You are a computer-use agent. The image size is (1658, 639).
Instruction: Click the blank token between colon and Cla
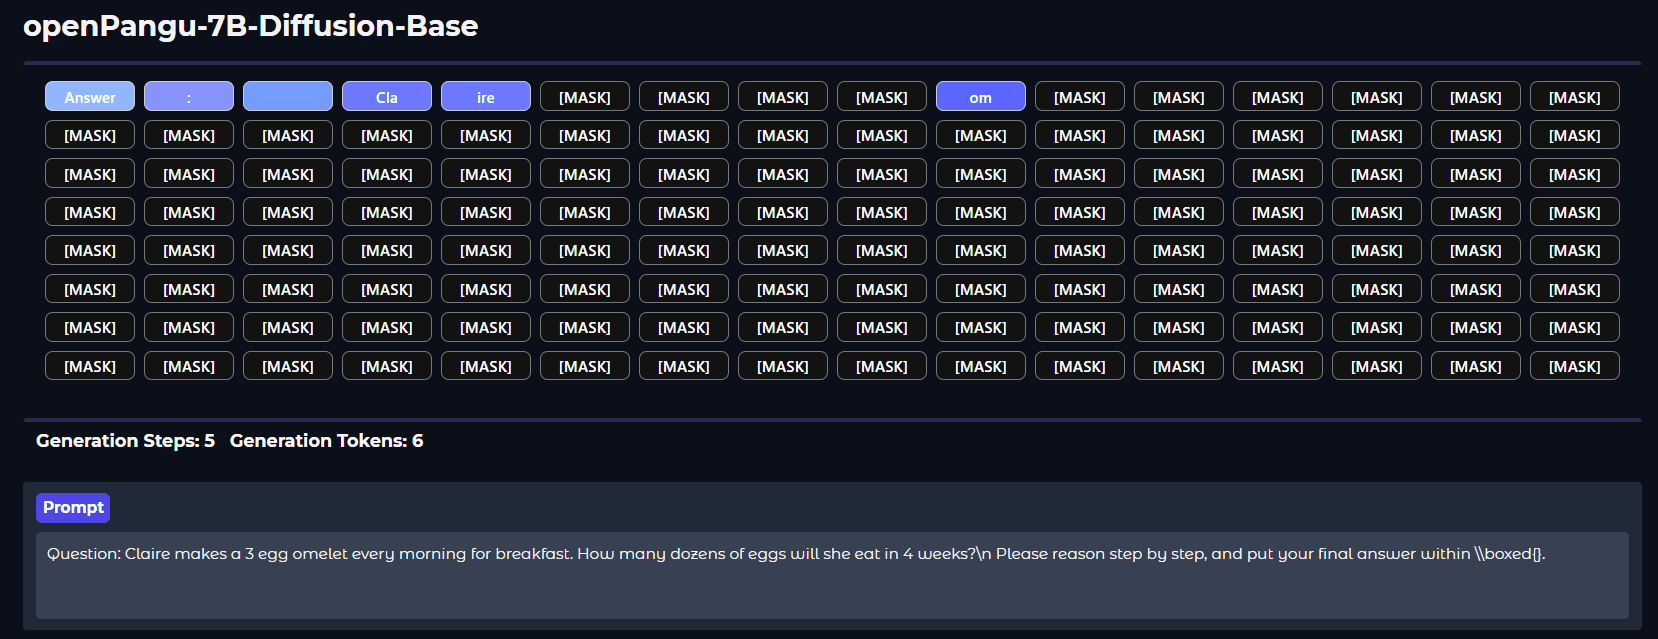[x=288, y=97]
